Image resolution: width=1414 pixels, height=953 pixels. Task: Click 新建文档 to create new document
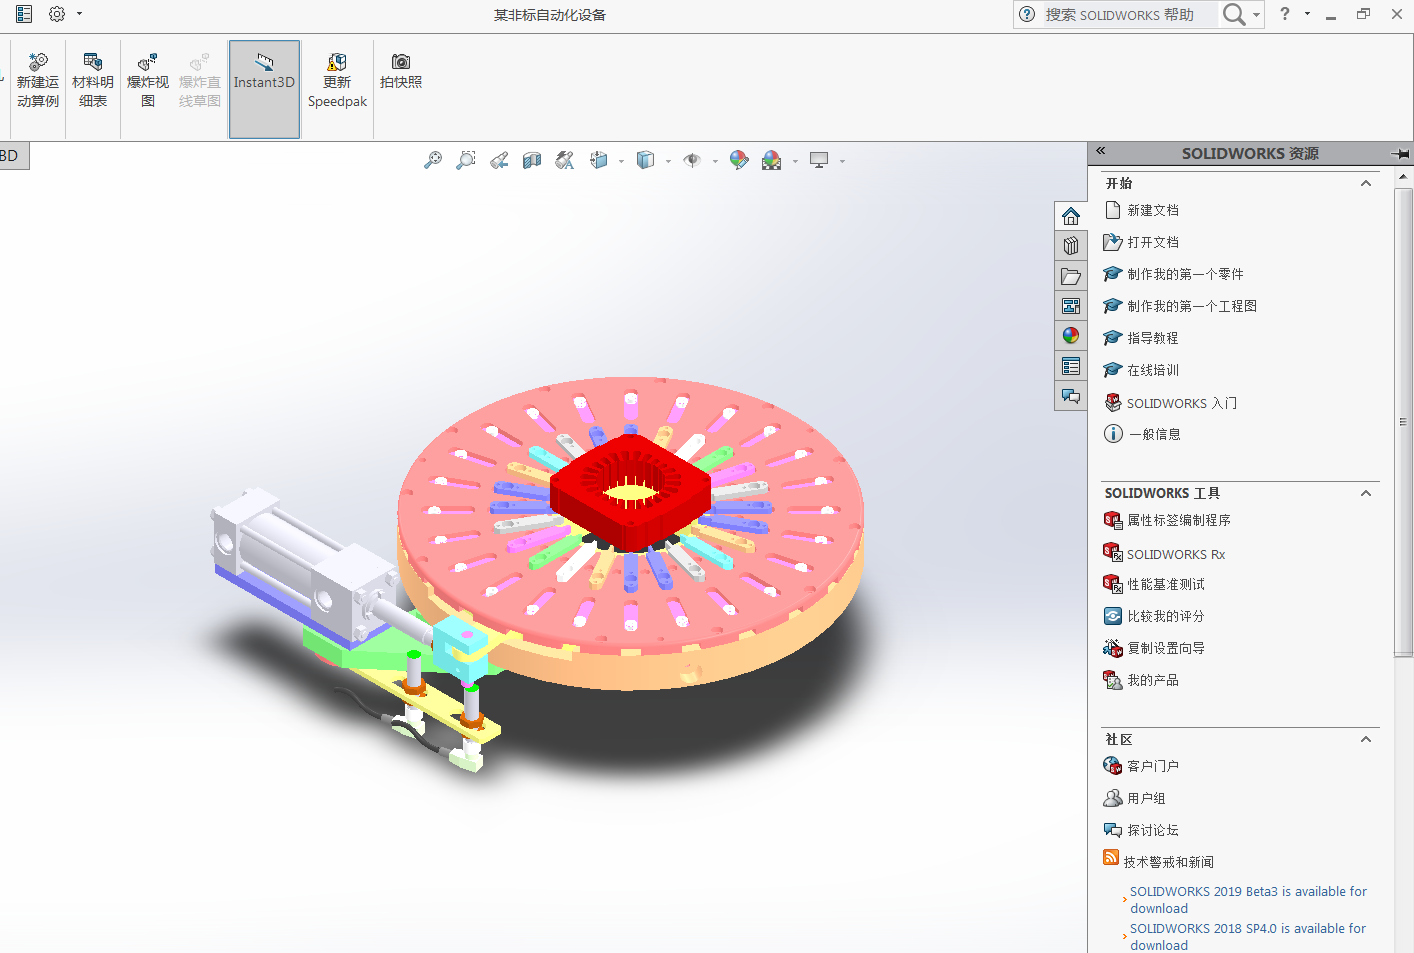click(x=1141, y=210)
